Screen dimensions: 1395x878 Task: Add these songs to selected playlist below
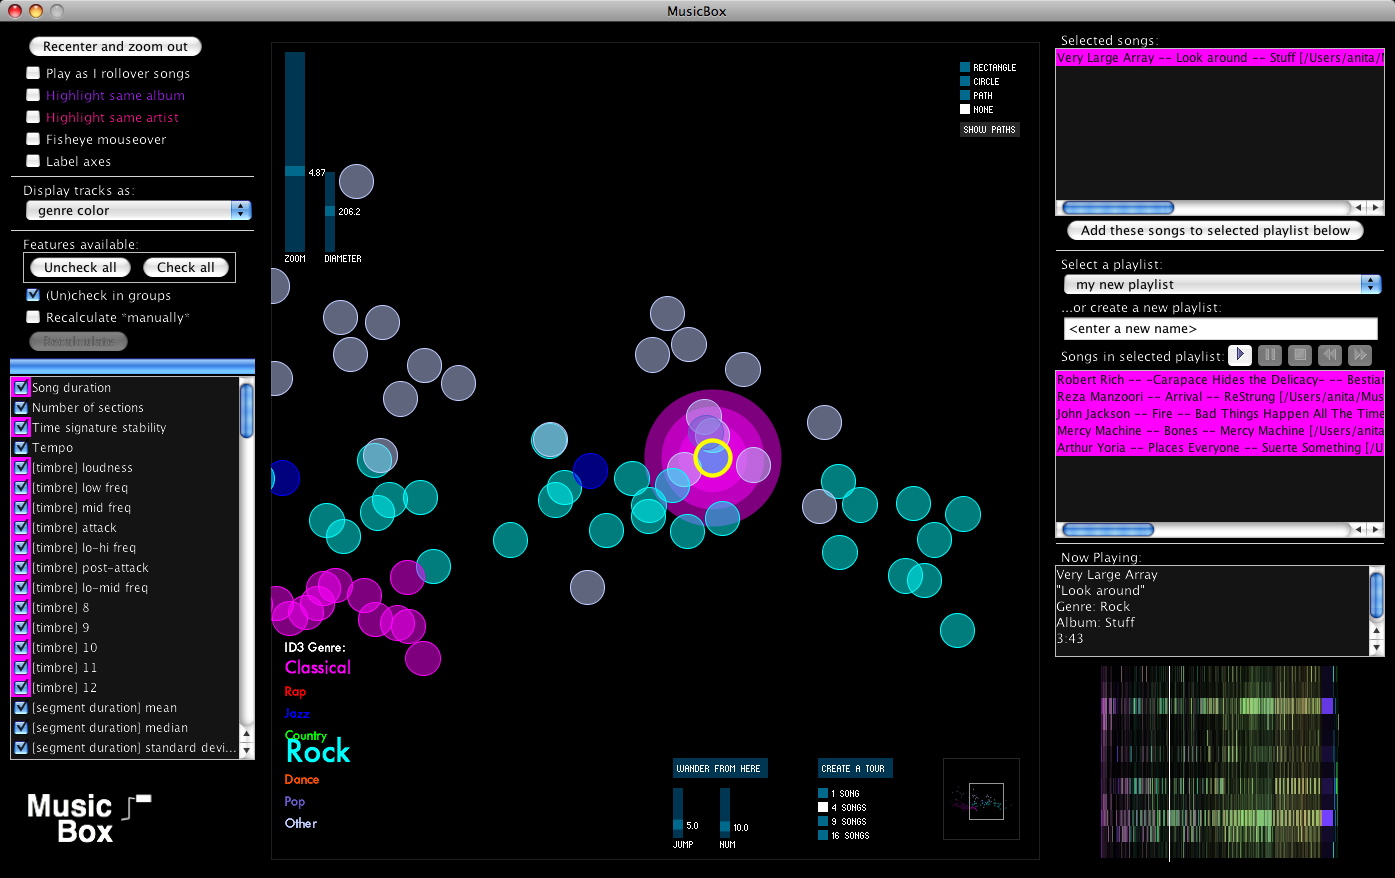(x=1216, y=230)
